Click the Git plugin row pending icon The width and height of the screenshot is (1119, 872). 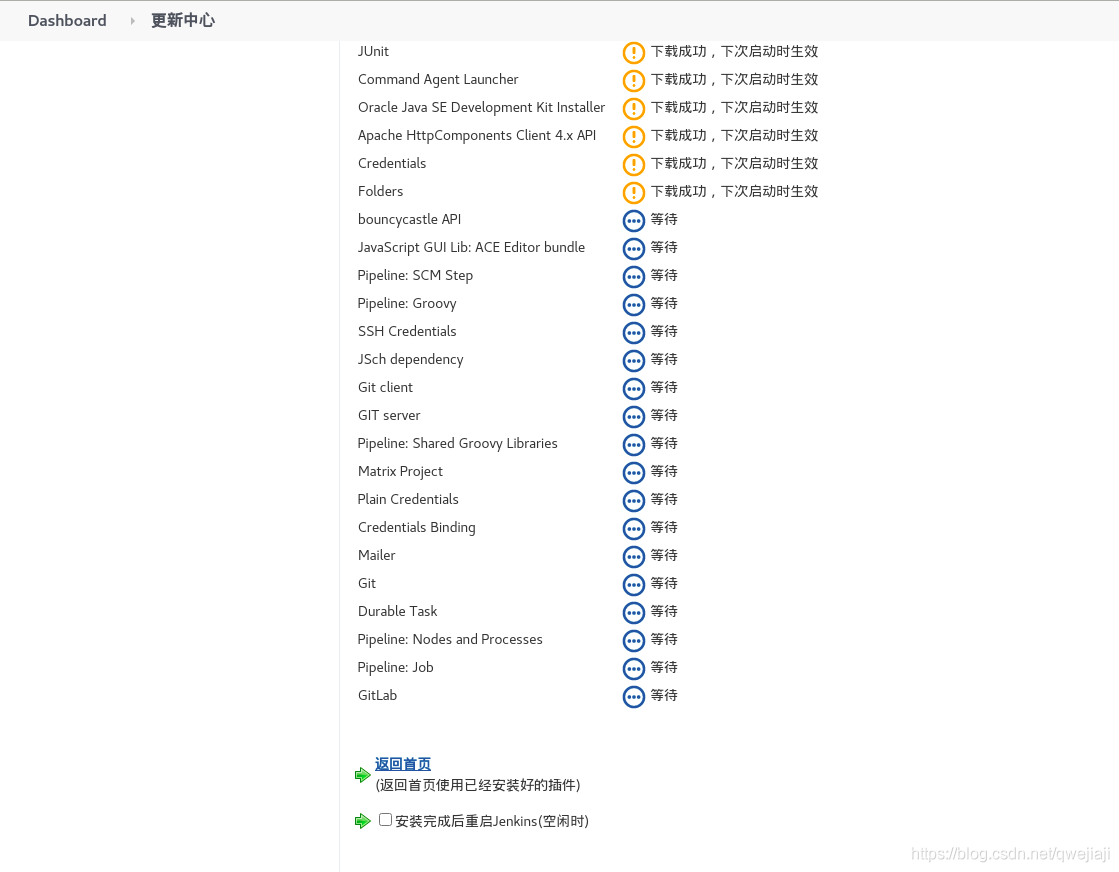[633, 584]
